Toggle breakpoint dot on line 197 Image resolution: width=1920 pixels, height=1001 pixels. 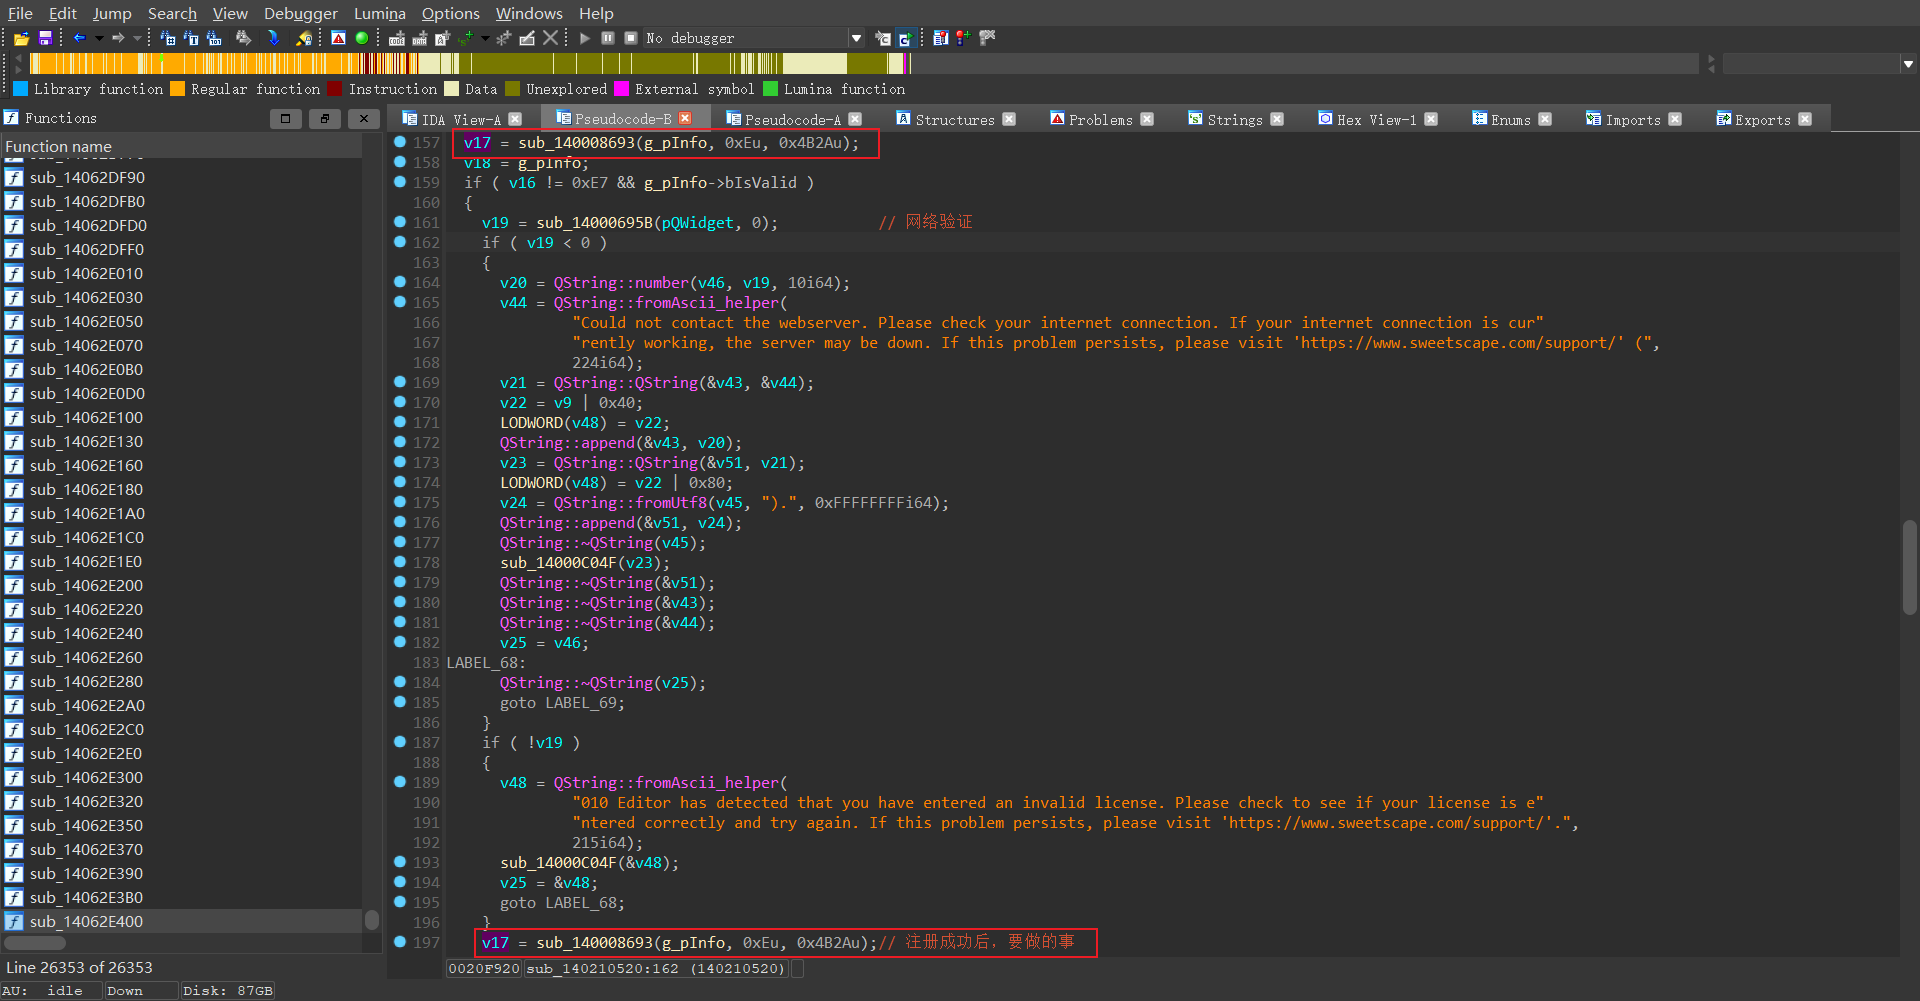(400, 942)
